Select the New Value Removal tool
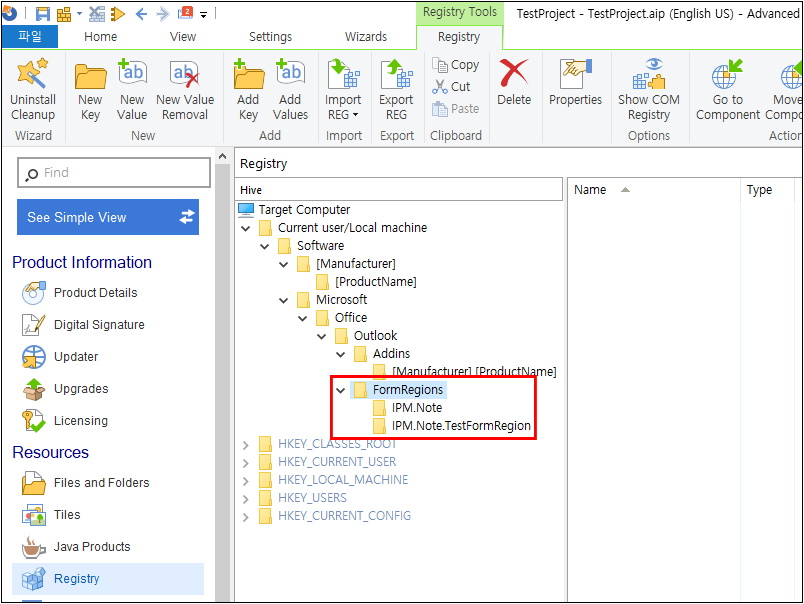804x604 pixels. [x=185, y=90]
